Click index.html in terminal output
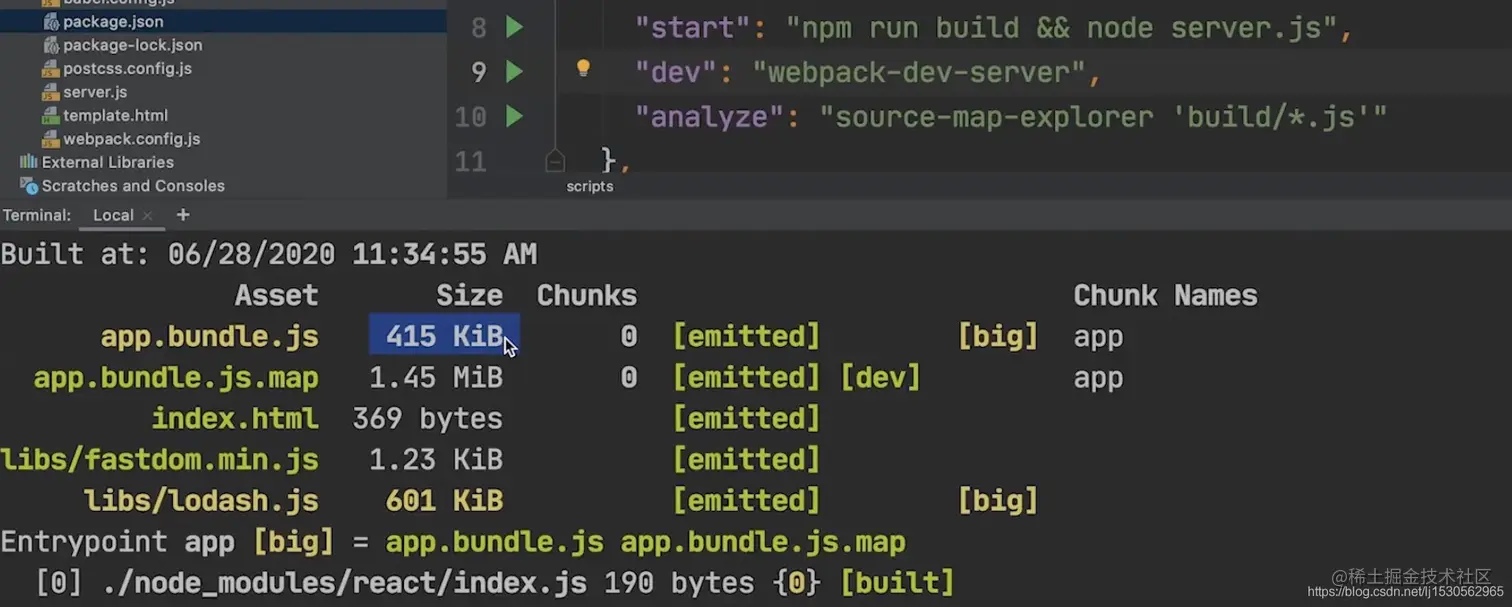 [x=235, y=418]
